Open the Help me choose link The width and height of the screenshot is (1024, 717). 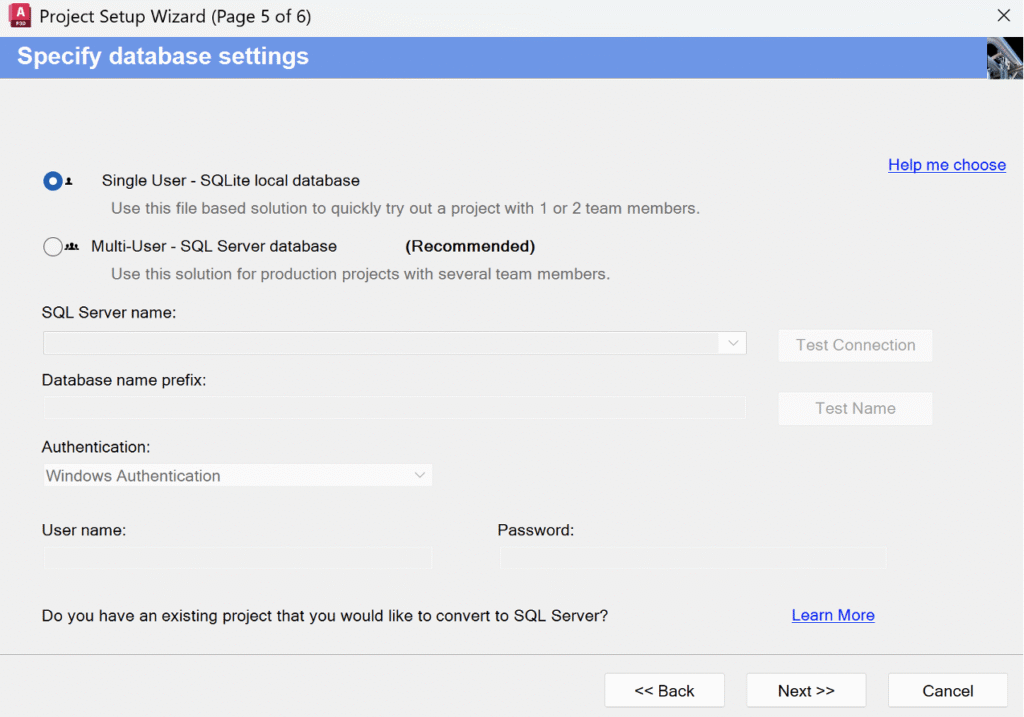click(x=946, y=165)
